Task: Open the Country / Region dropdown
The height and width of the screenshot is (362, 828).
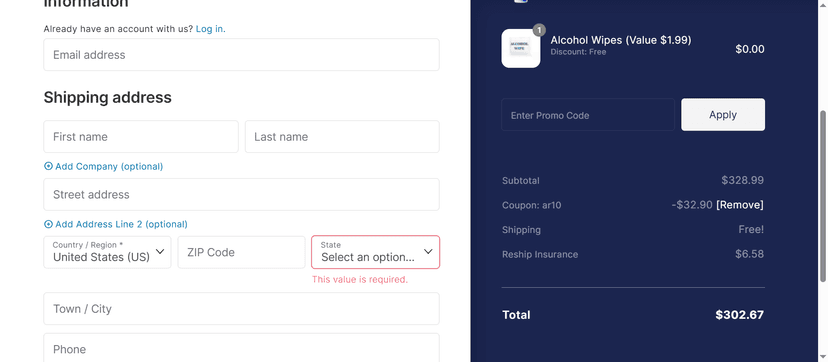Action: pos(107,252)
